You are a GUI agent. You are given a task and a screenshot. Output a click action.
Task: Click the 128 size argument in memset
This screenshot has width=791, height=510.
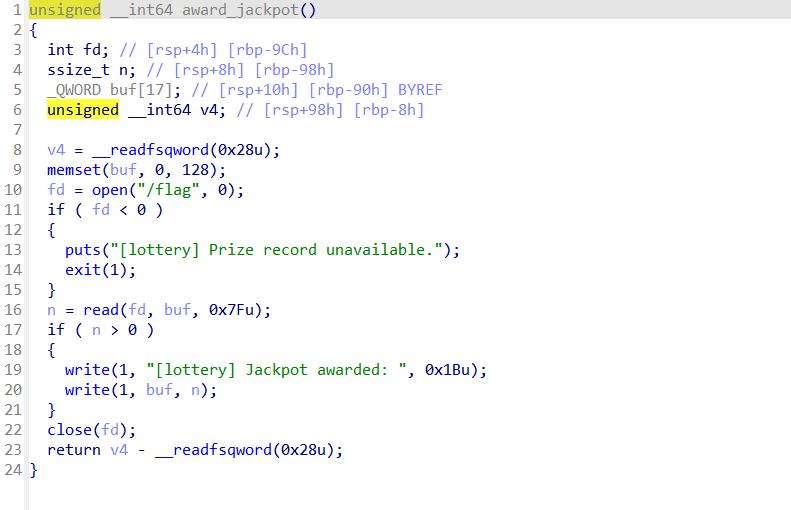click(195, 170)
